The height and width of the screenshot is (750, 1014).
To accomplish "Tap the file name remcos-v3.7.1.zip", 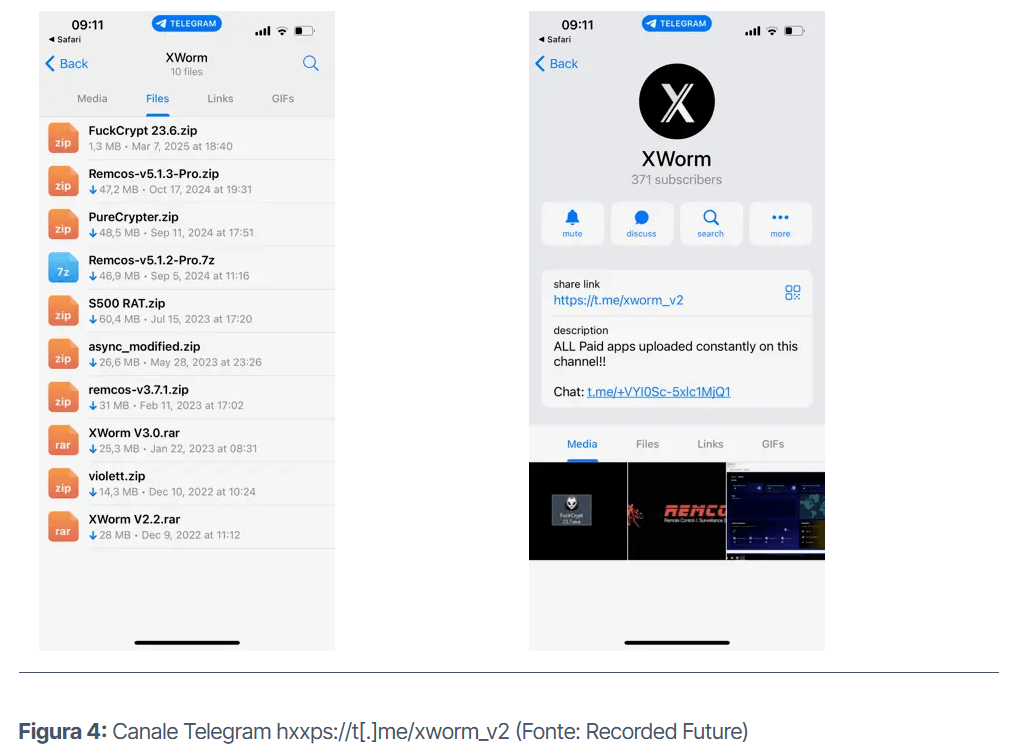I will coord(138,389).
